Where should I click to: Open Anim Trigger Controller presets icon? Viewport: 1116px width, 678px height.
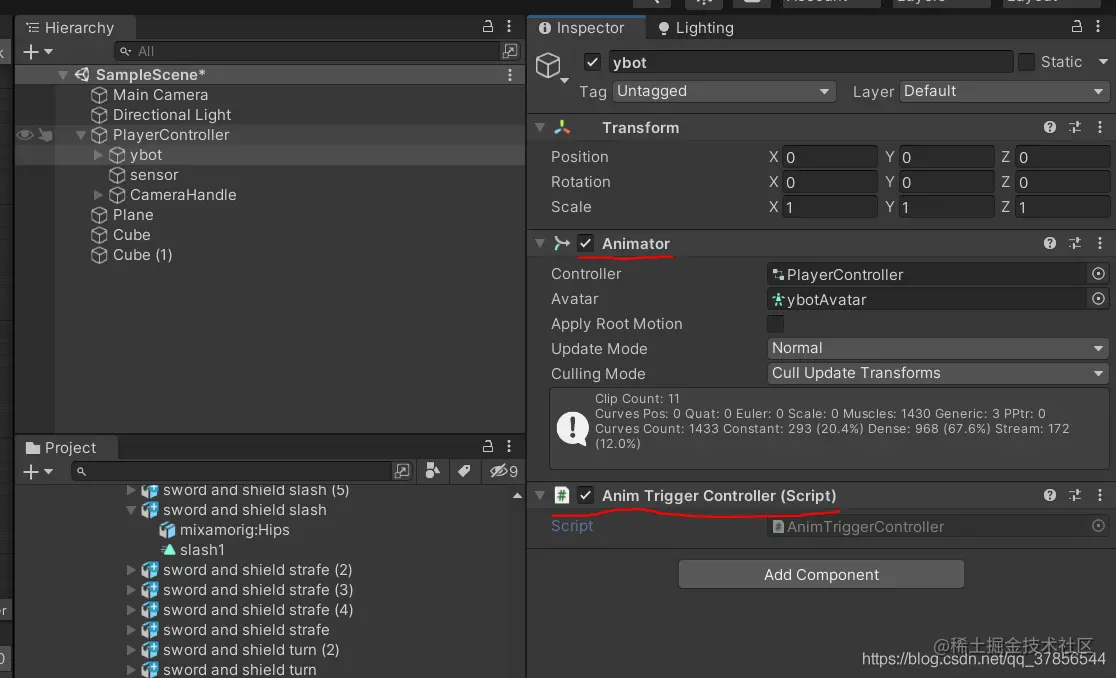point(1075,495)
